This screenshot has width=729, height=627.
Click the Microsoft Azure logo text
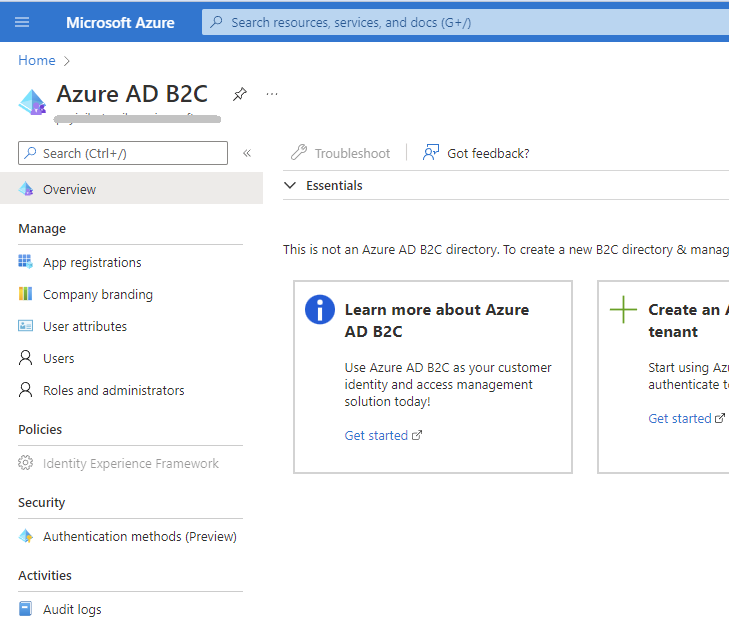(x=120, y=23)
